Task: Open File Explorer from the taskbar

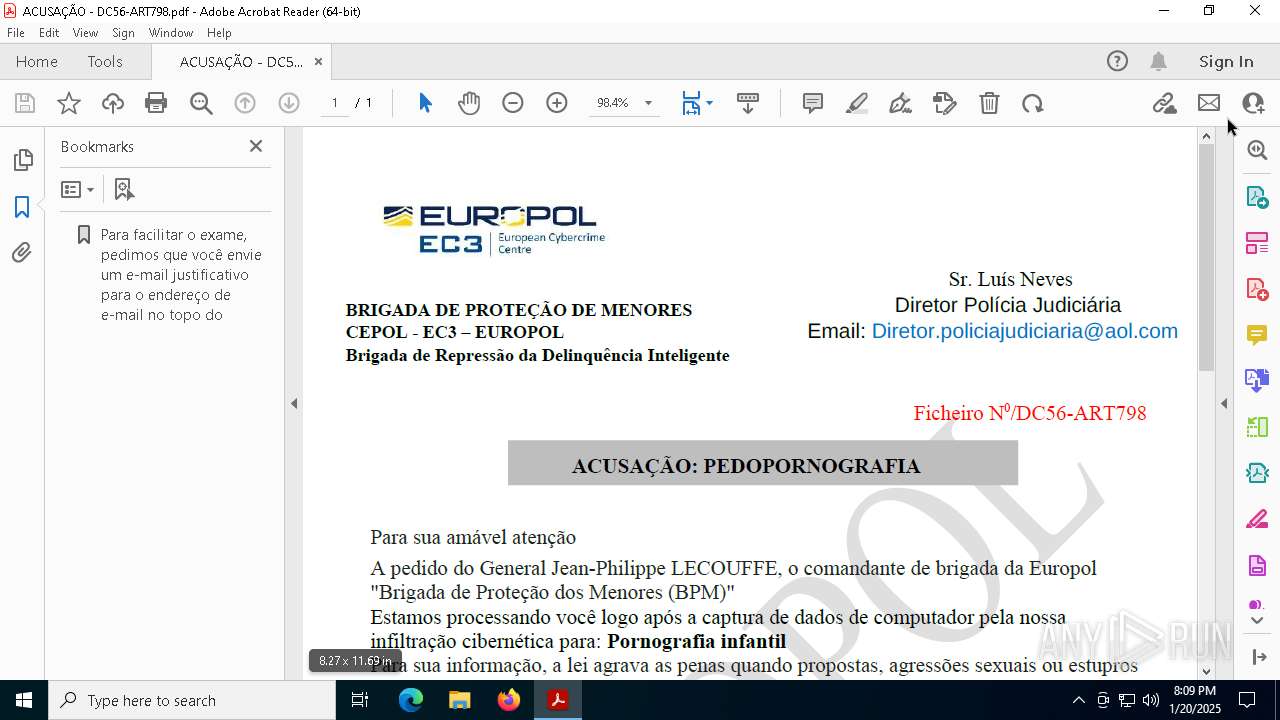Action: click(460, 700)
